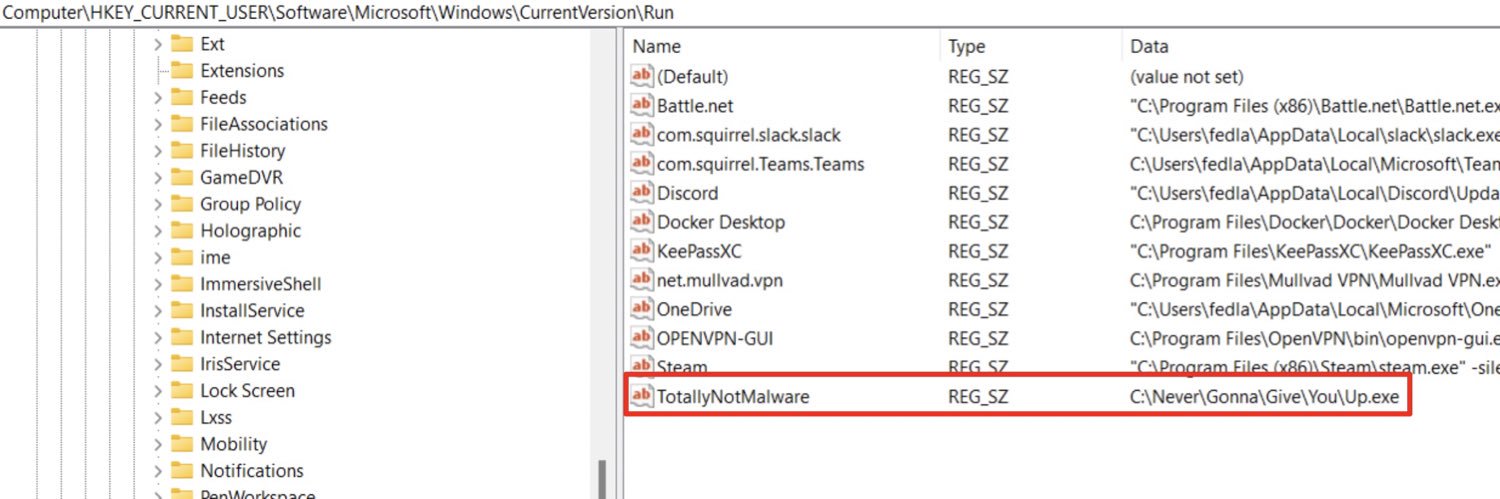Screen dimensions: 1500x499
Task: Click the KeePassXC.exe path data cell
Action: click(x=1310, y=251)
